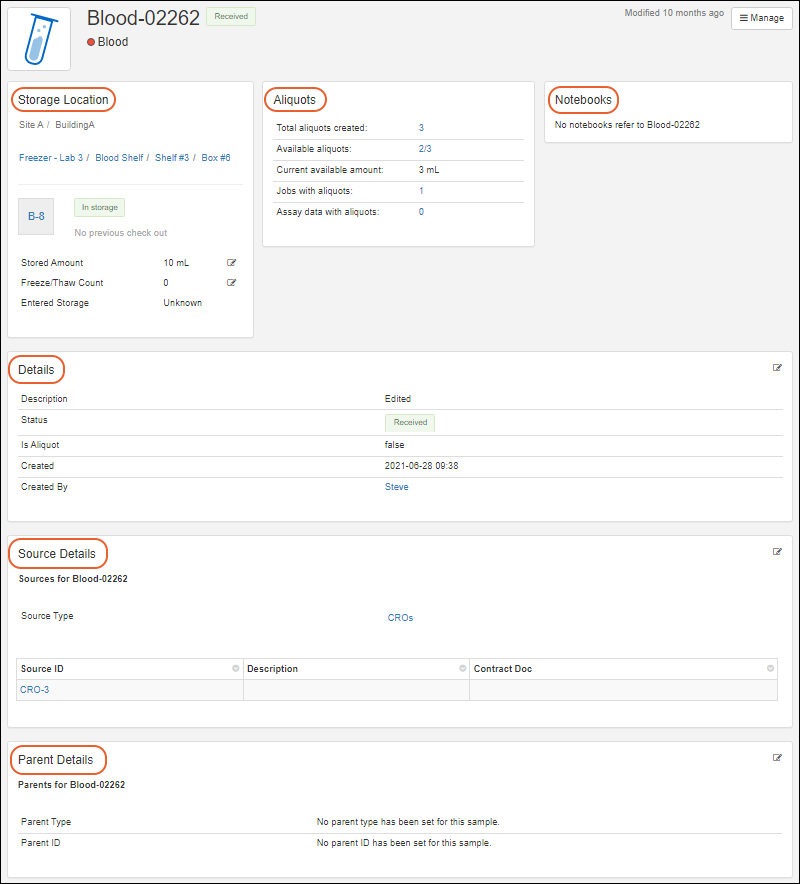Open the Manage menu
The image size is (800, 884).
click(762, 18)
